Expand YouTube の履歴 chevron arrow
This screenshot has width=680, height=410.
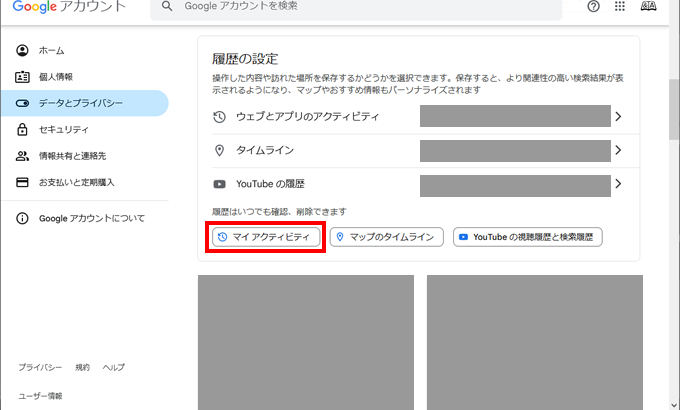click(618, 184)
